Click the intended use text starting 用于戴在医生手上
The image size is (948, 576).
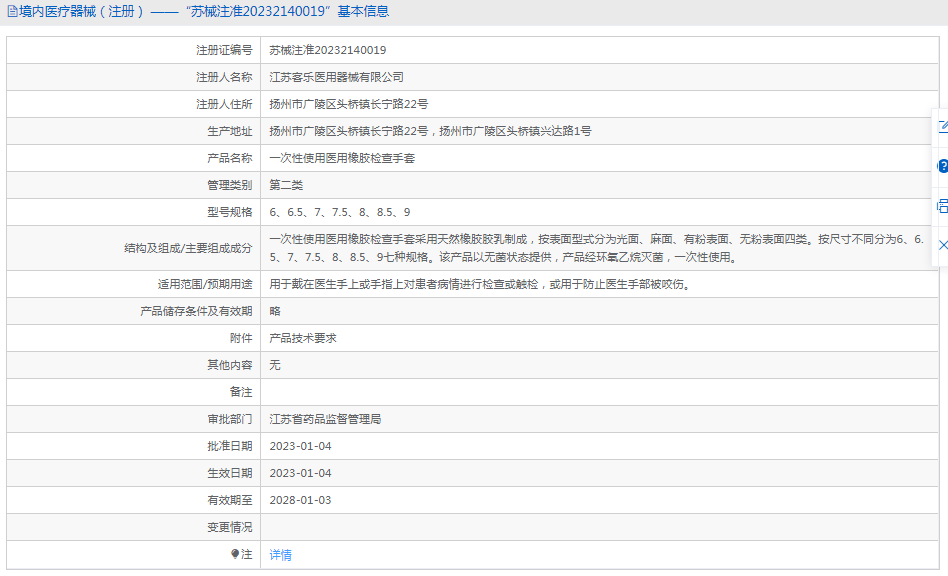point(480,284)
